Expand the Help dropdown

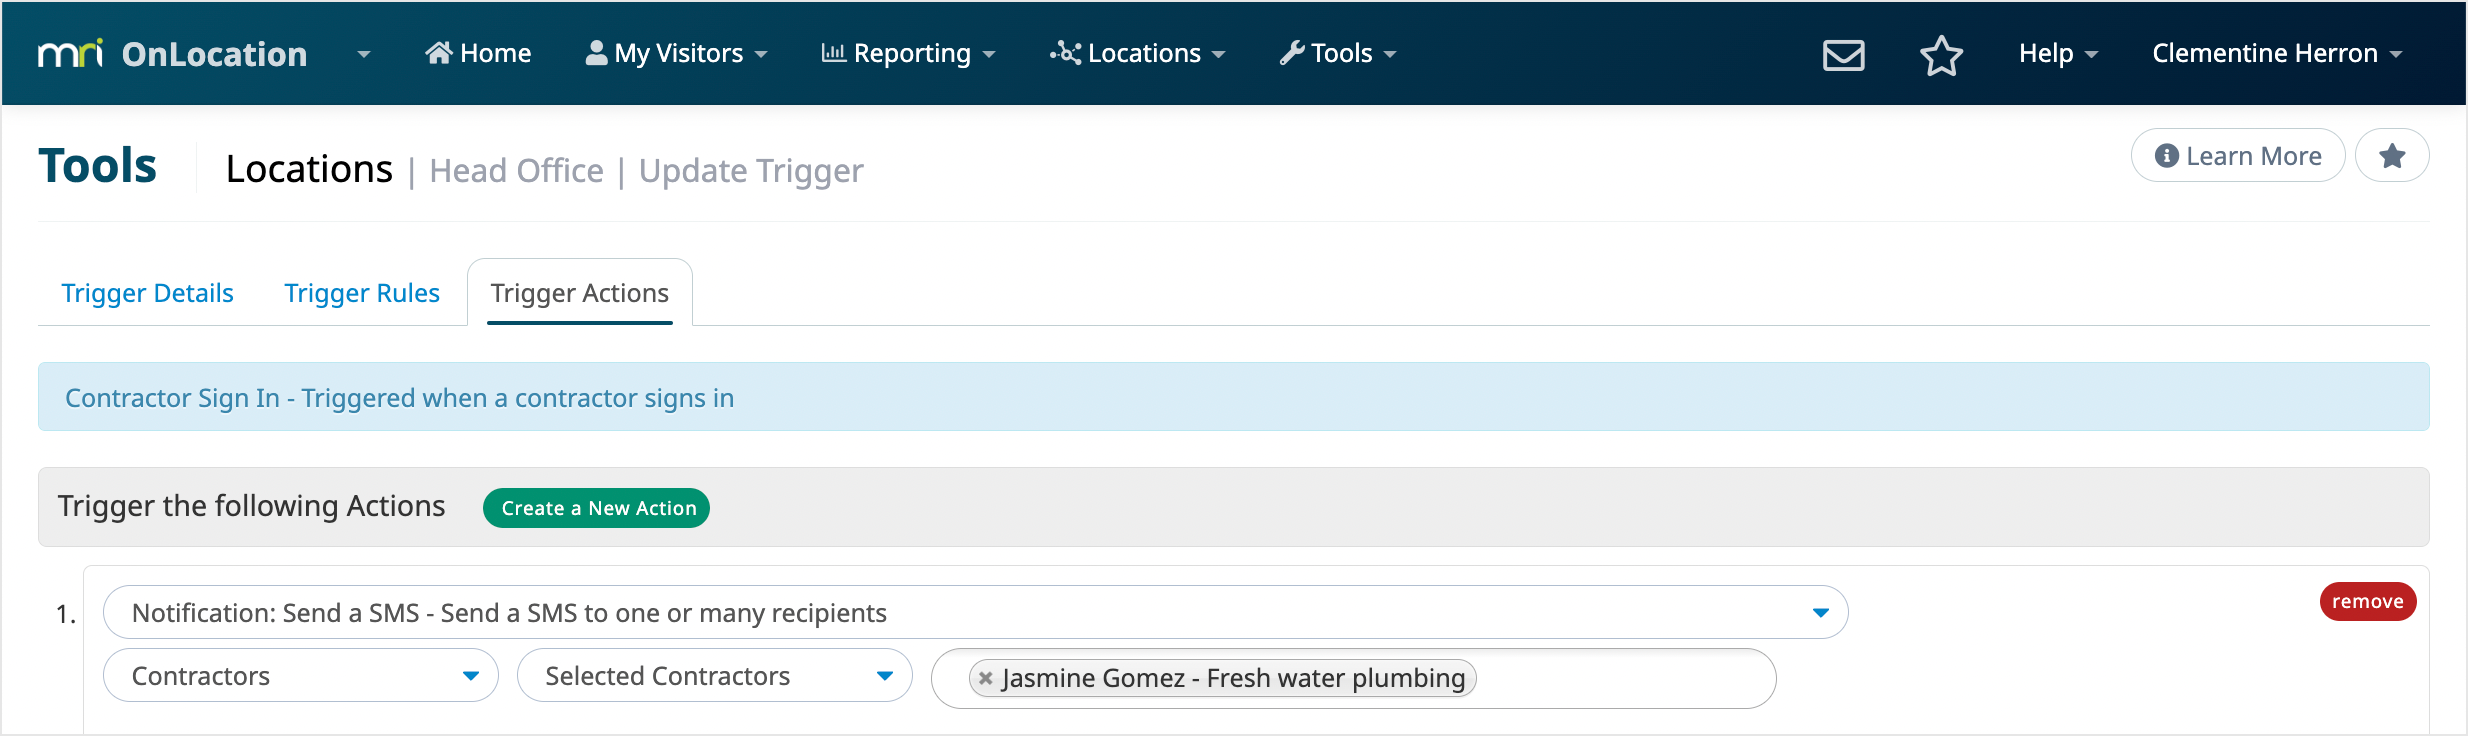click(x=2057, y=54)
